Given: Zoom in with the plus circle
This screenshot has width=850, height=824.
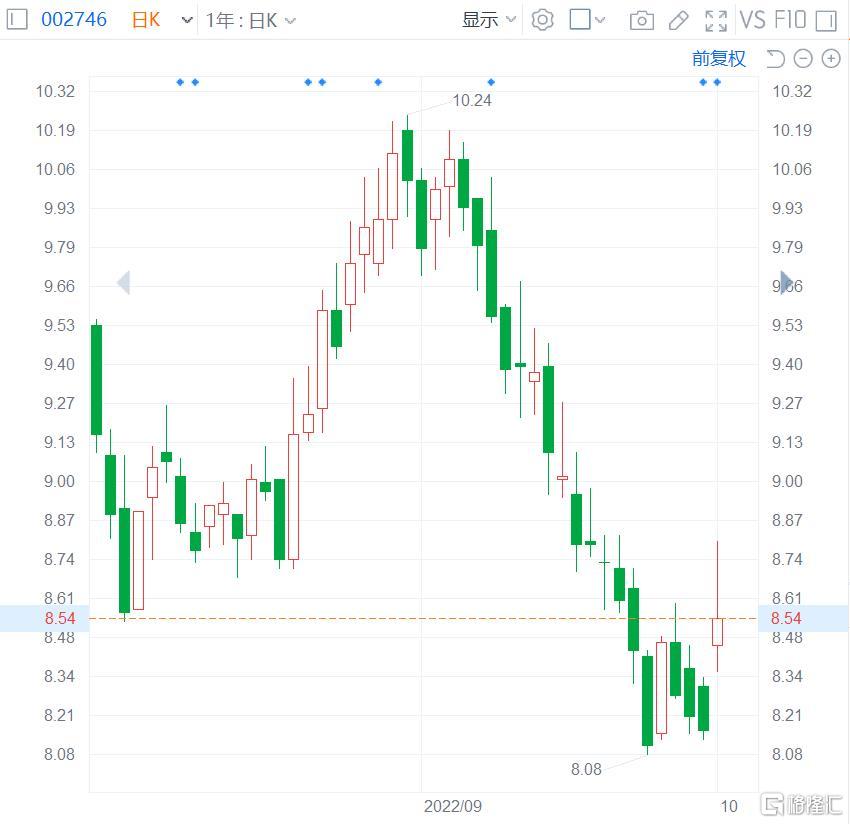Looking at the screenshot, I should coord(831,59).
